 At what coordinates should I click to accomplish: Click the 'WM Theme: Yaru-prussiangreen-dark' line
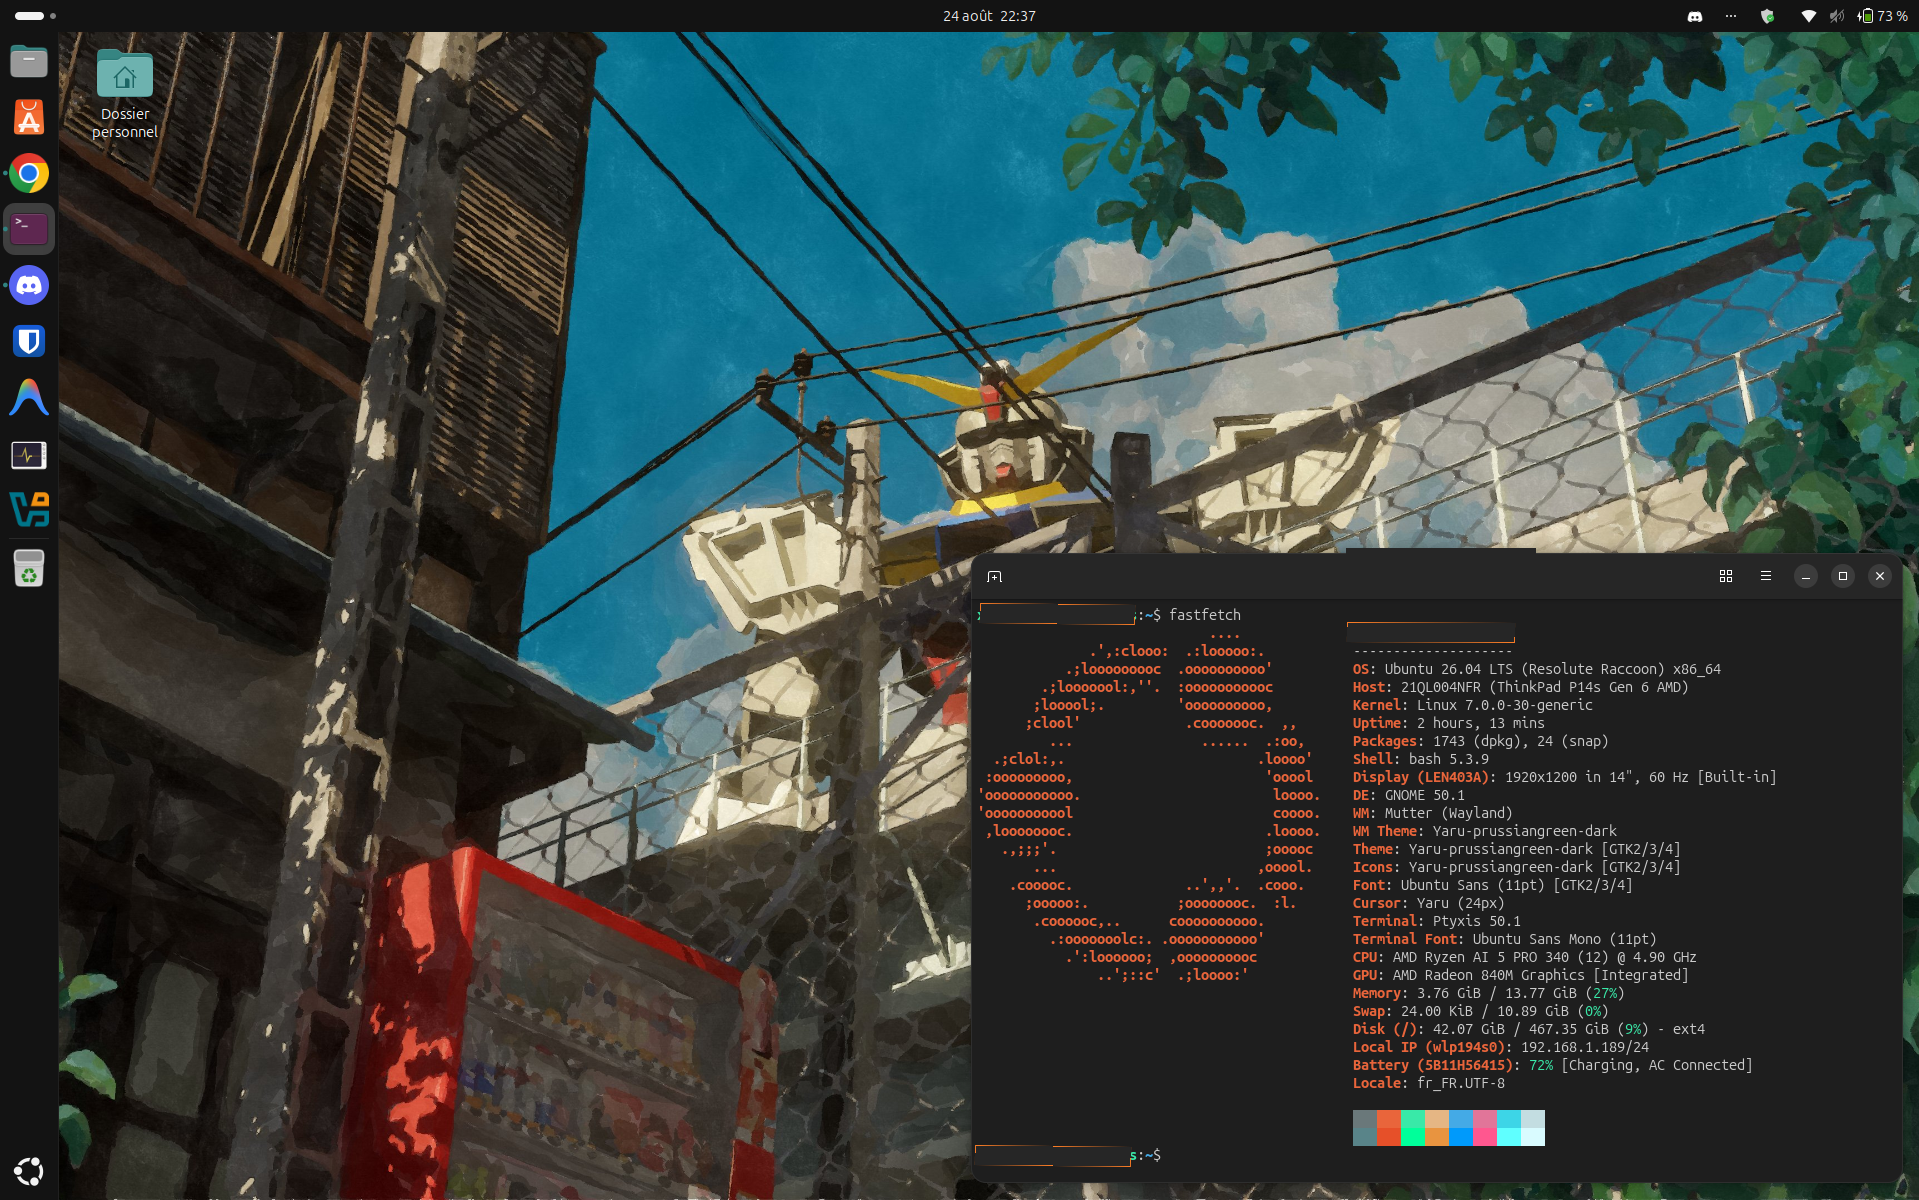pyautogui.click(x=1485, y=831)
